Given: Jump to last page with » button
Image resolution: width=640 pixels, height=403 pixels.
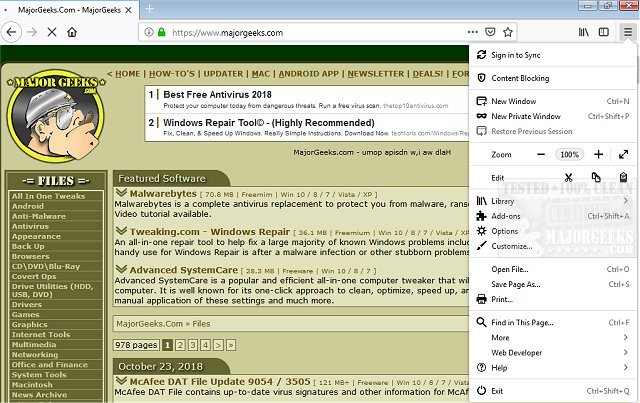Looking at the screenshot, I should (231, 345).
